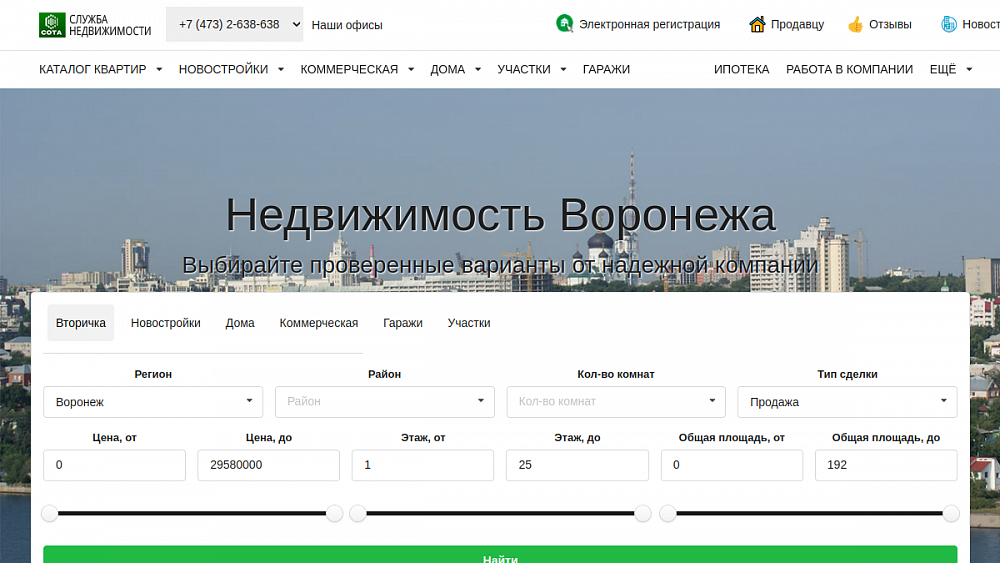This screenshot has height=563, width=1000.
Task: Select the Новостройки search tab
Action: (166, 323)
